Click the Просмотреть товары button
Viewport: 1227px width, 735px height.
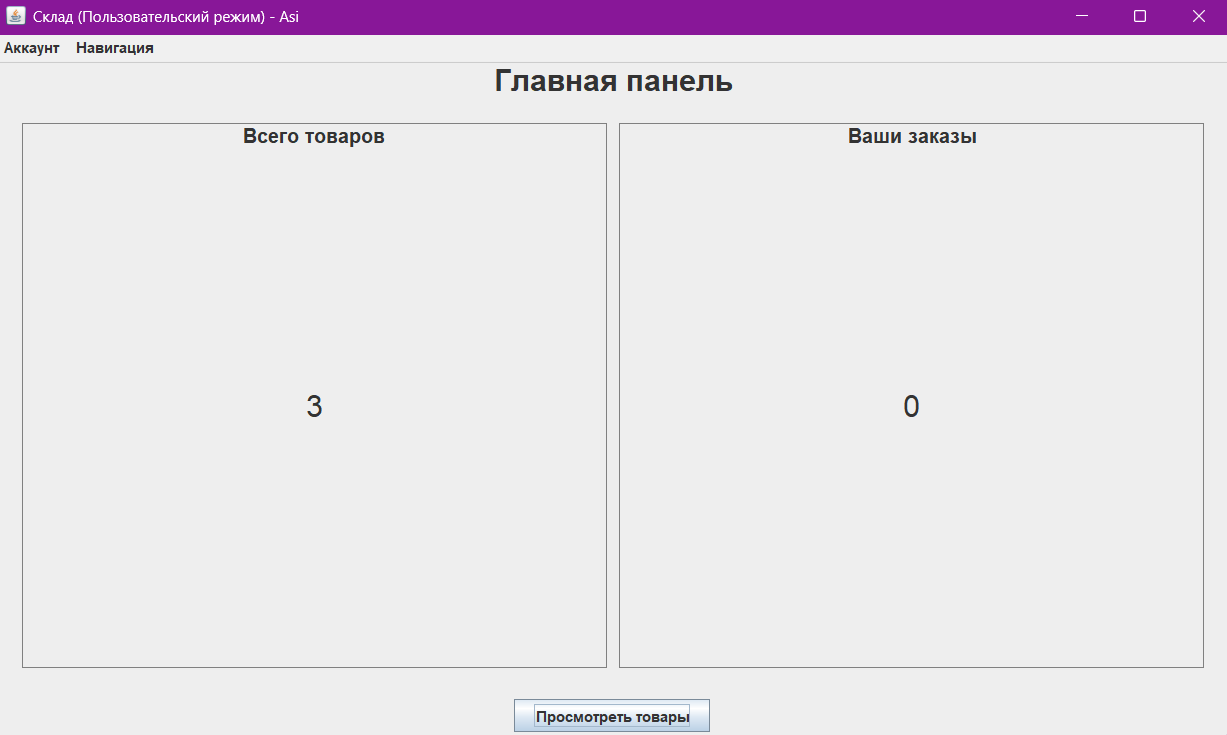click(612, 716)
